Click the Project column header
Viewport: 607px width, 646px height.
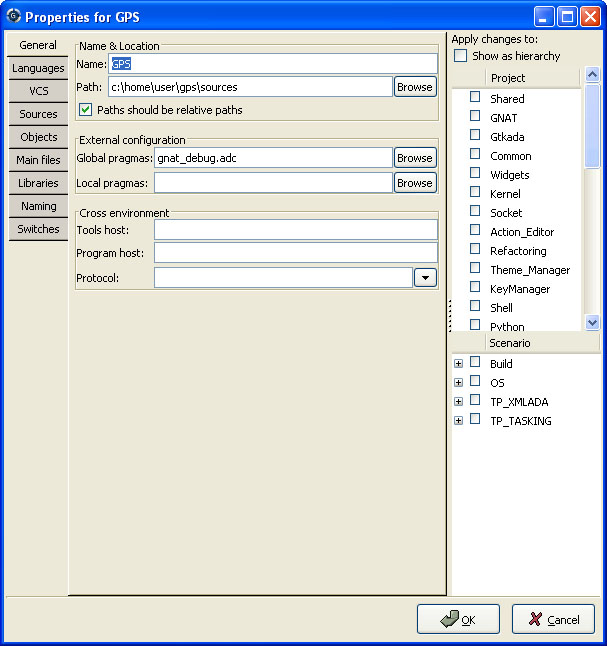pos(532,78)
